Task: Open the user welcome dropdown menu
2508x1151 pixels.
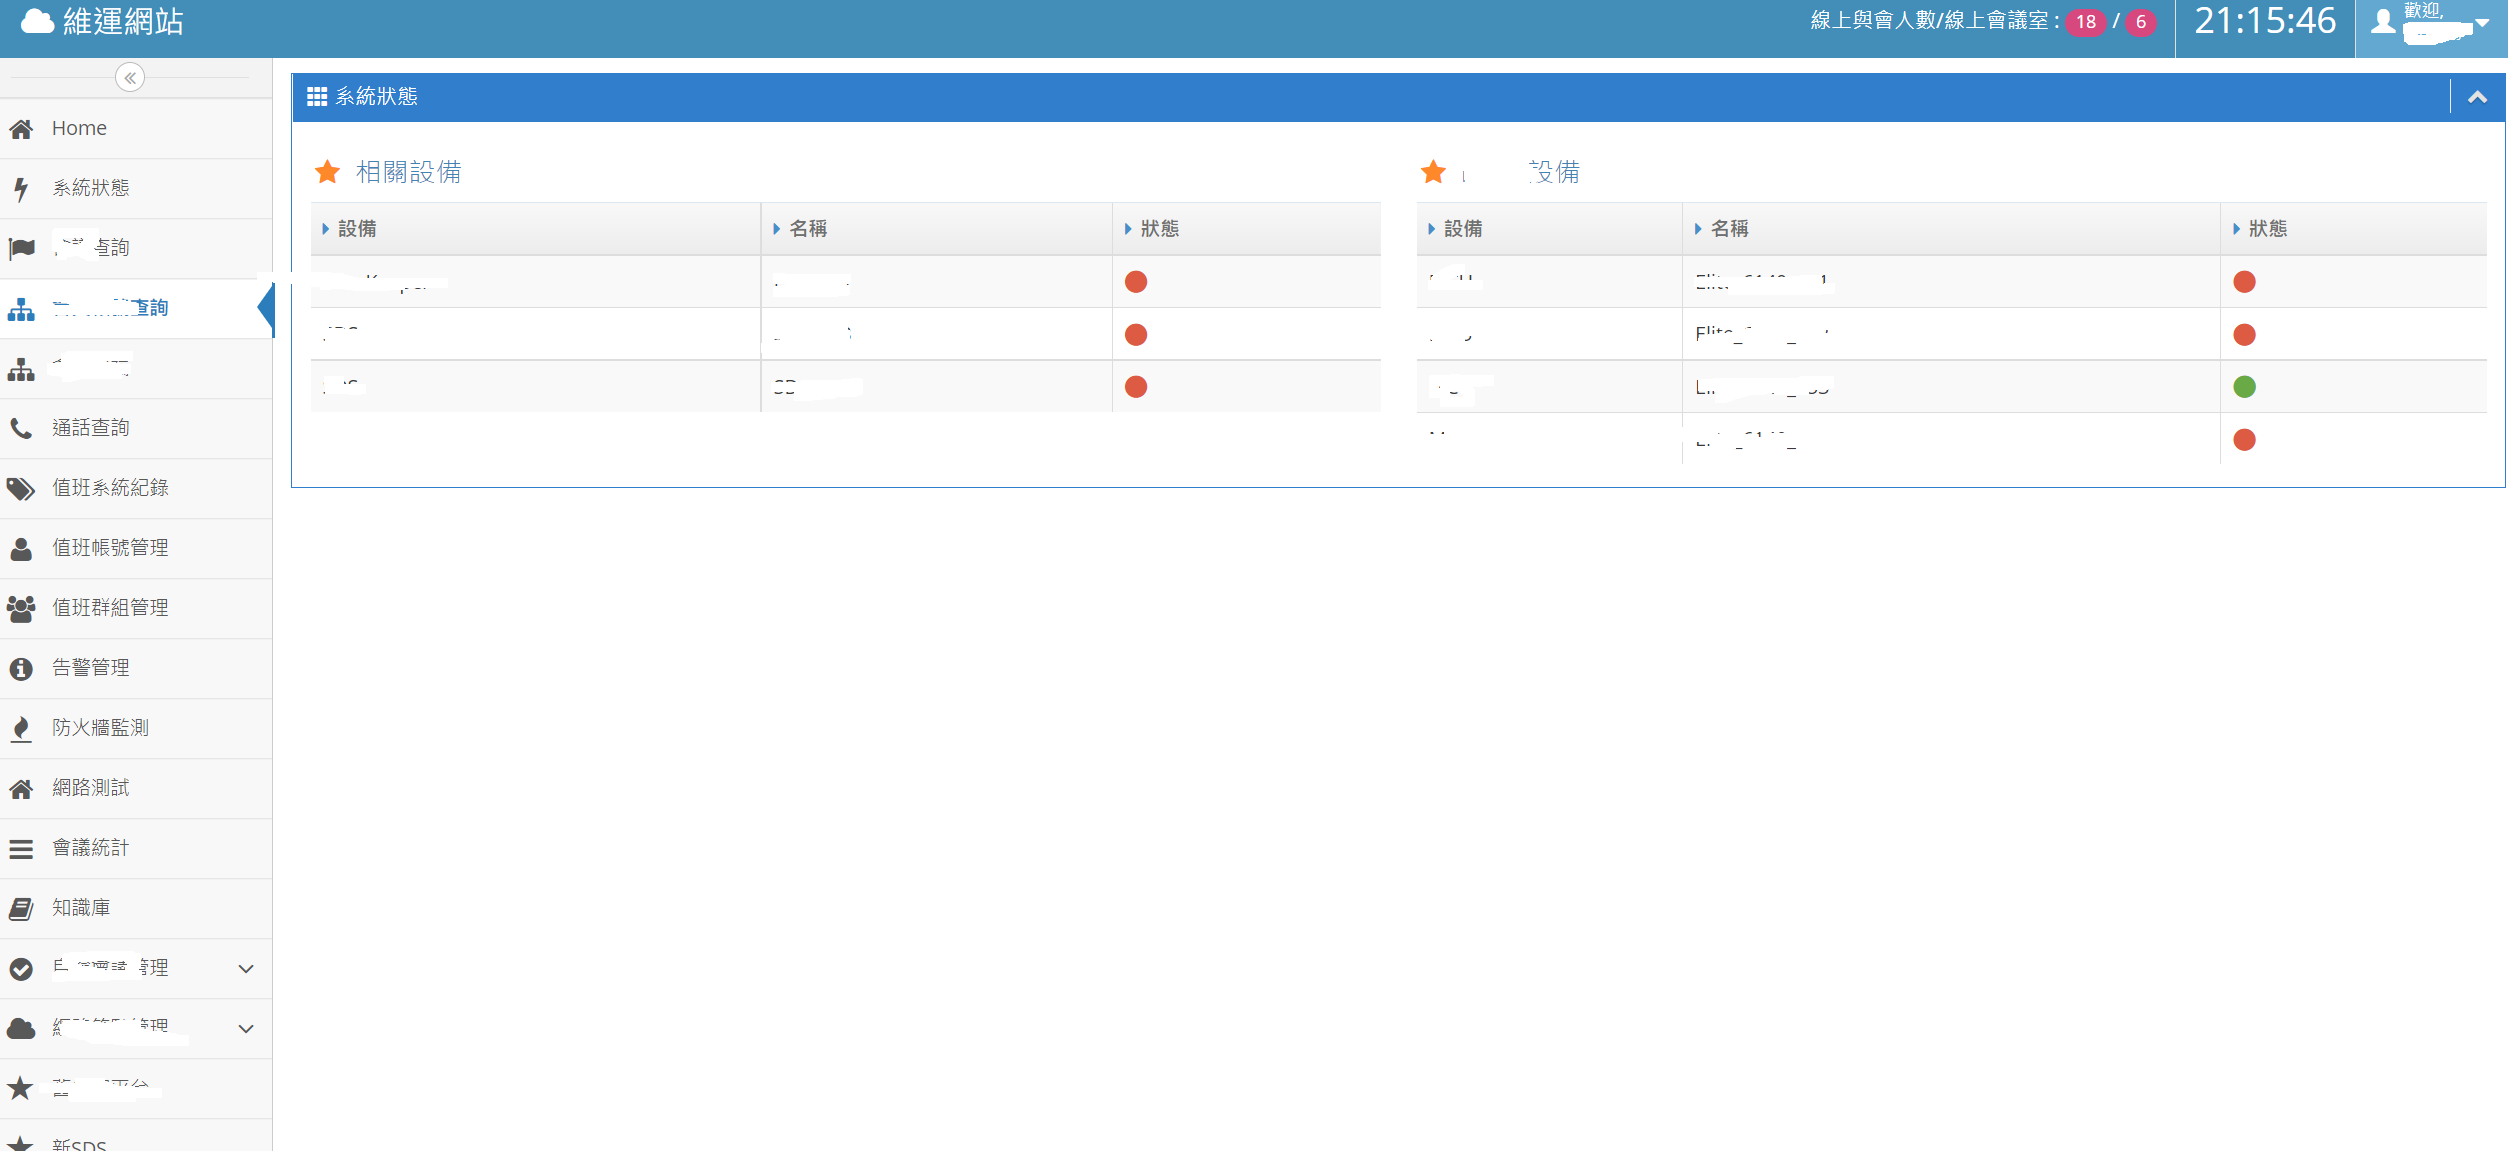Action: pyautogui.click(x=2482, y=23)
